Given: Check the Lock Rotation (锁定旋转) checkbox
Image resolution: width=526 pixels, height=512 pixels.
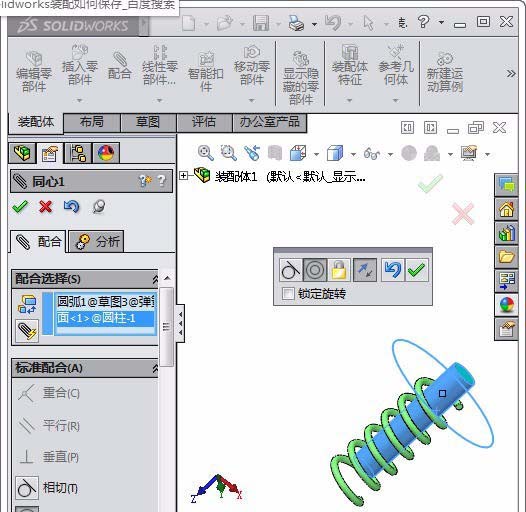Looking at the screenshot, I should tap(288, 294).
